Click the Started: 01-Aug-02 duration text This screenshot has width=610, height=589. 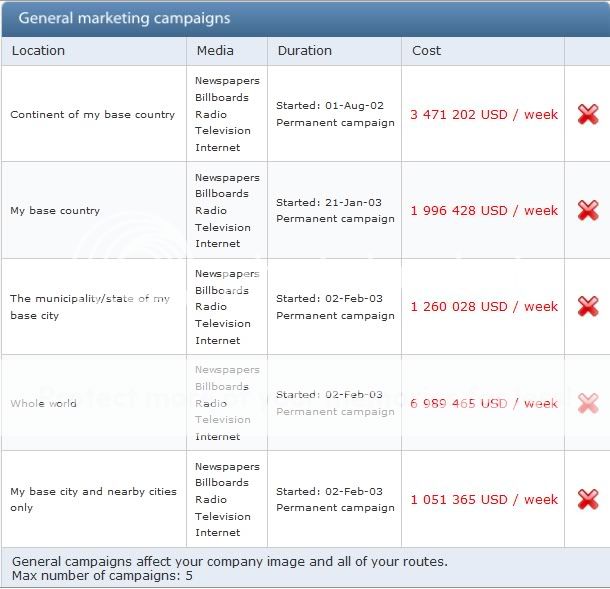point(329,105)
